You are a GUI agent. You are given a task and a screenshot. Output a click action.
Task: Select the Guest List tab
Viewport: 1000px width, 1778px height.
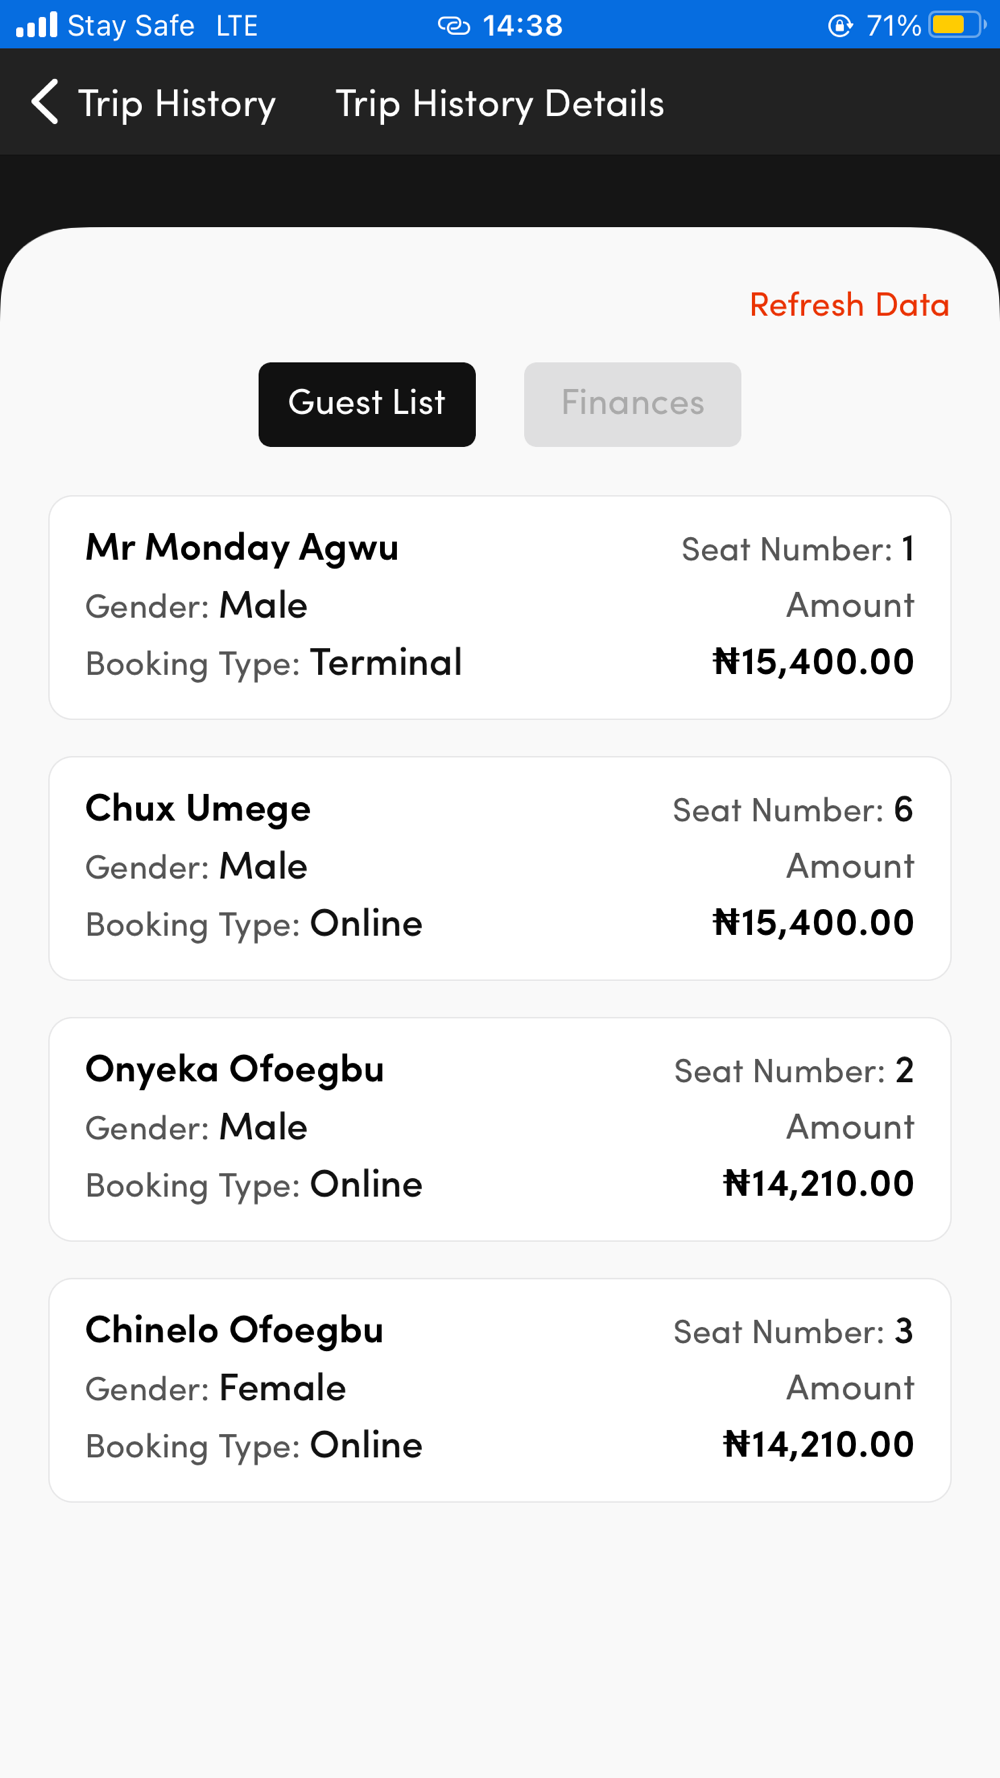tap(367, 404)
